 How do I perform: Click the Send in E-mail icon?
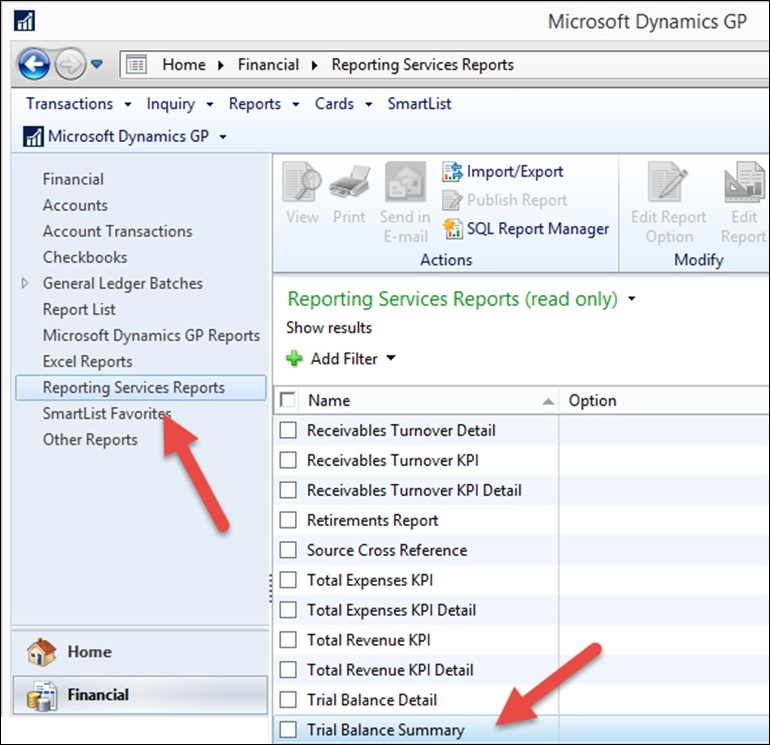404,186
